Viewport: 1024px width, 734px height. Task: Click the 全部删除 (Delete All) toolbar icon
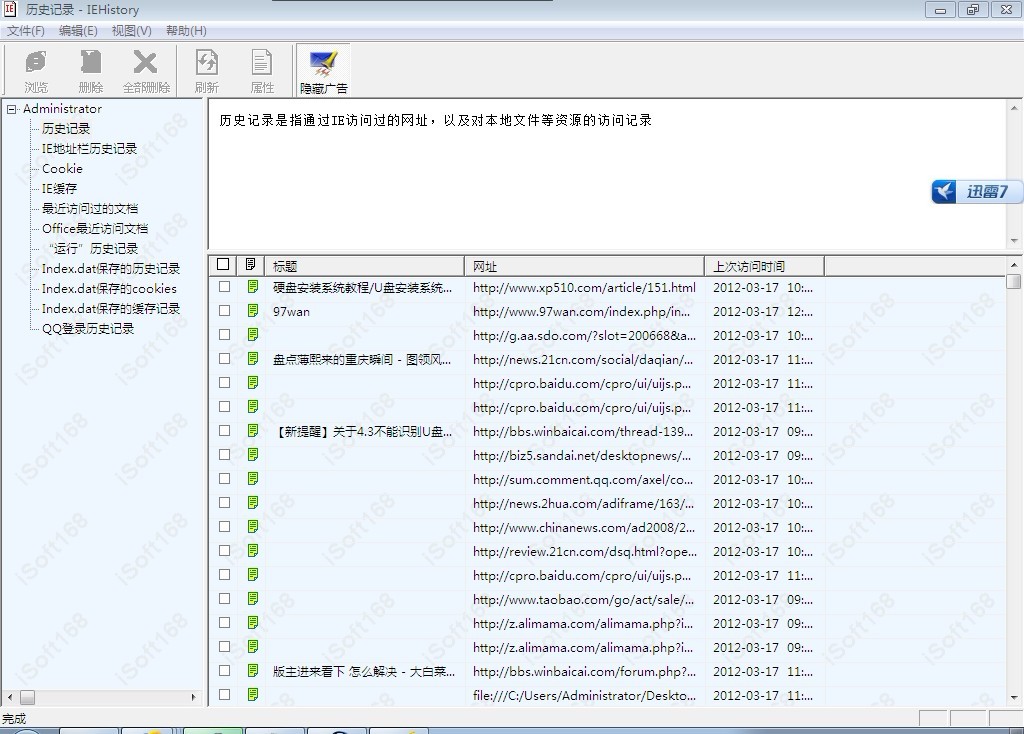[x=146, y=70]
